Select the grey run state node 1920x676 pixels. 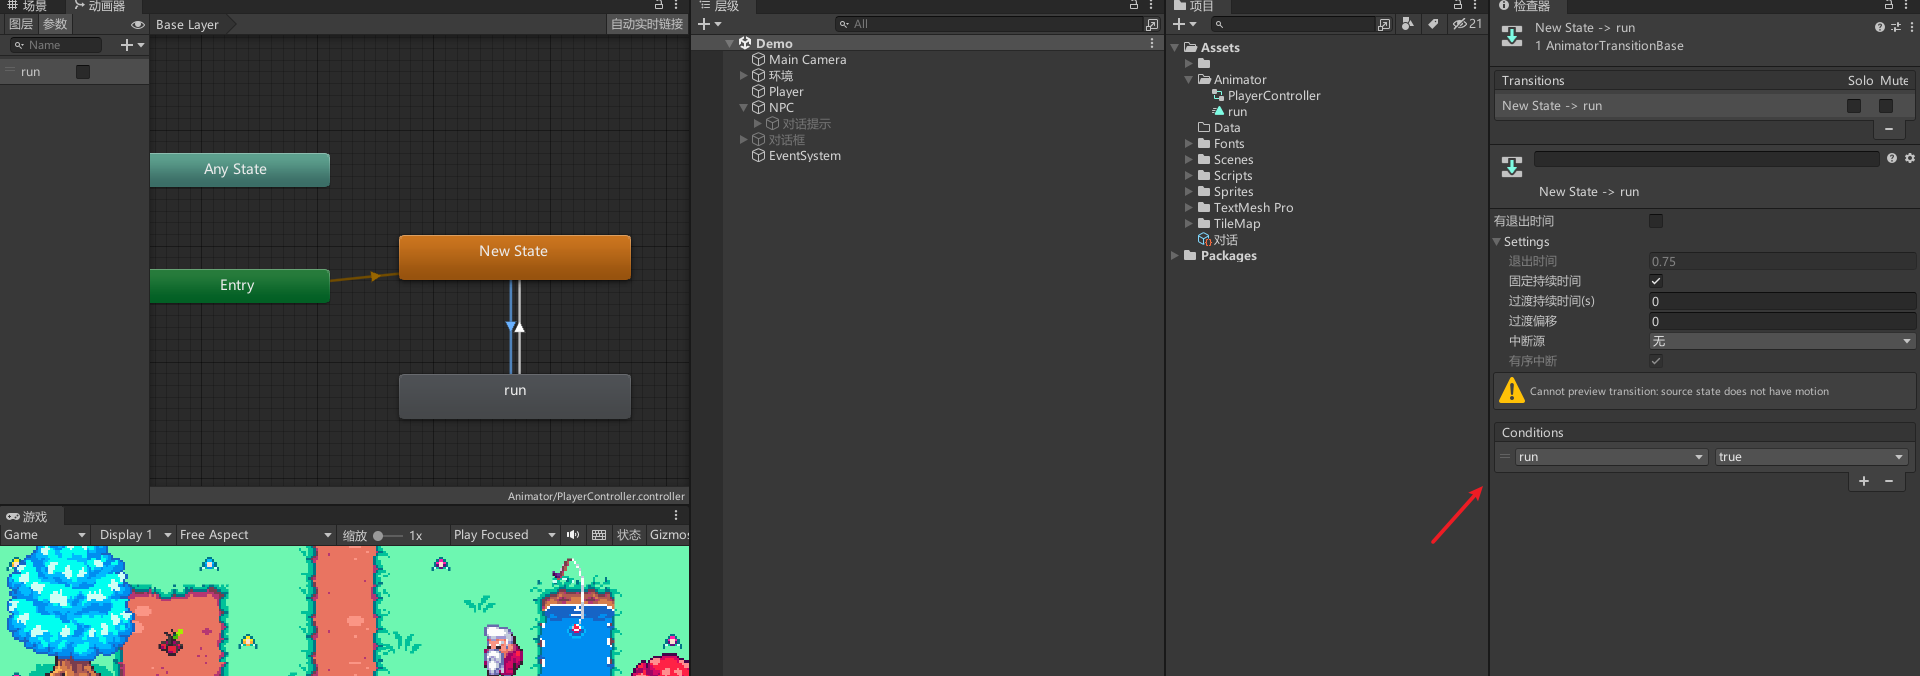[514, 395]
